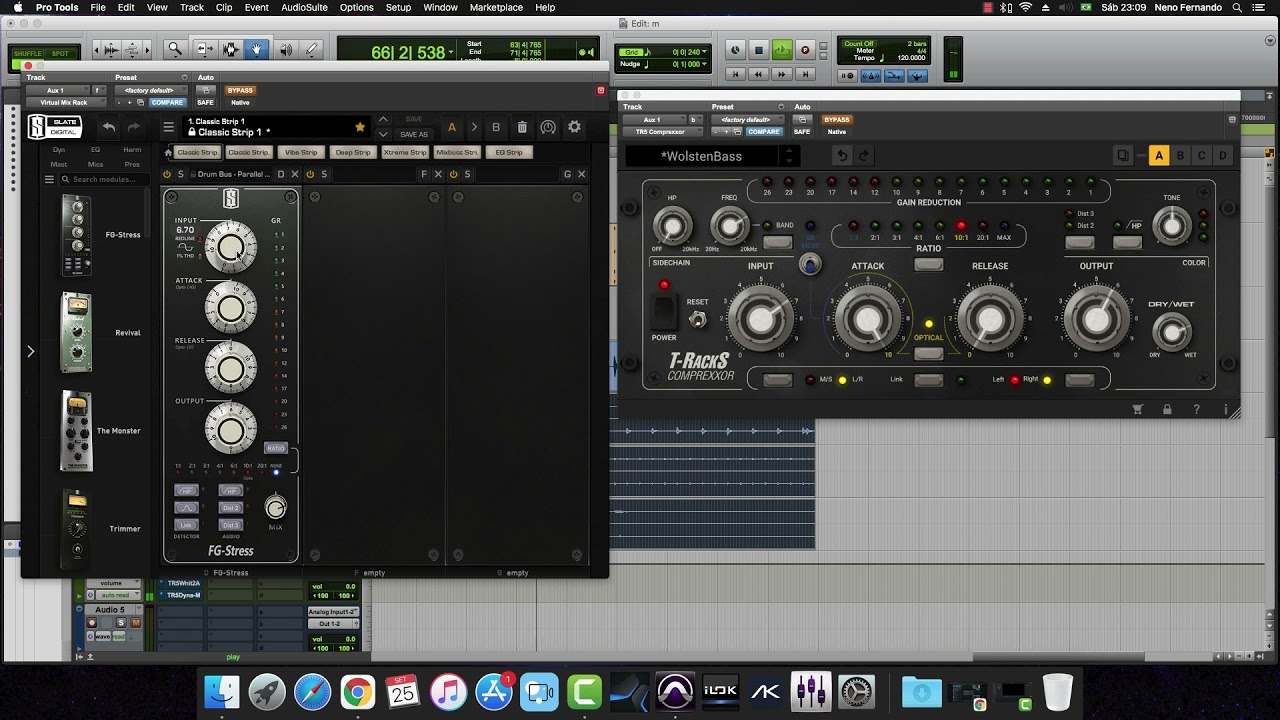1280x720 pixels.
Task: Click the FG-Stress INPUT knob
Action: pyautogui.click(x=230, y=248)
